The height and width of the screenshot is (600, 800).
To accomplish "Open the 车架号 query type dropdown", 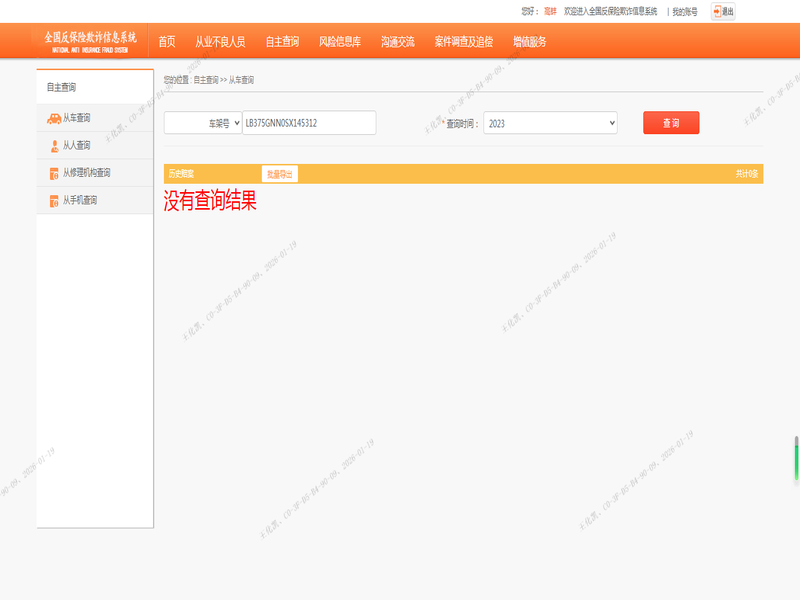I will 203,123.
